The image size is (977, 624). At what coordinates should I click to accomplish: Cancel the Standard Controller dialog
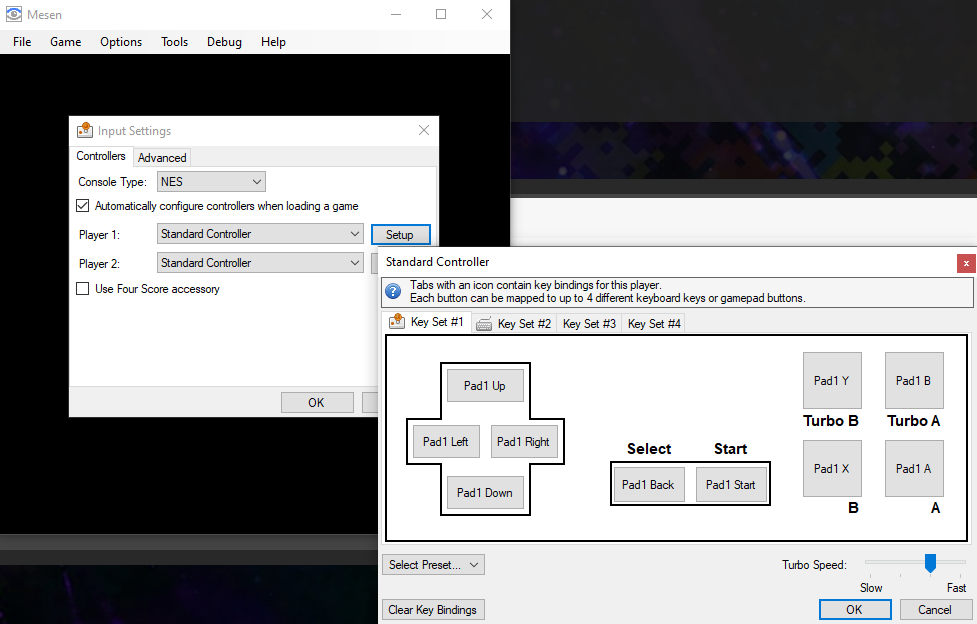(x=935, y=610)
